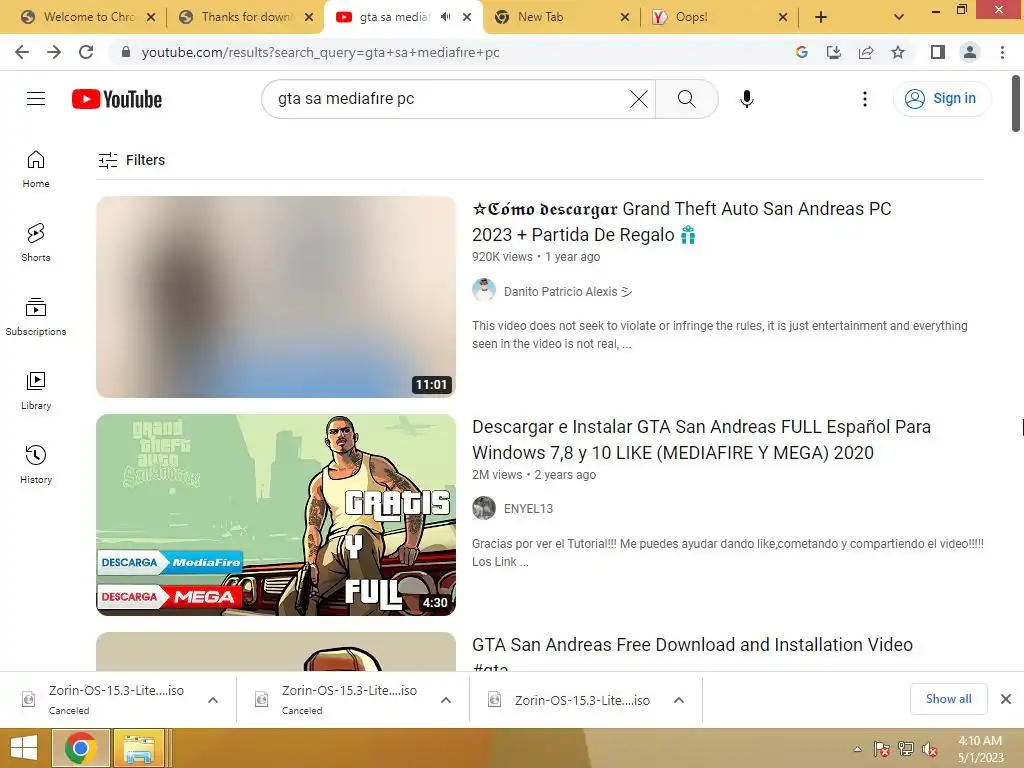
Task: Click the browser address bar URL
Action: click(321, 52)
